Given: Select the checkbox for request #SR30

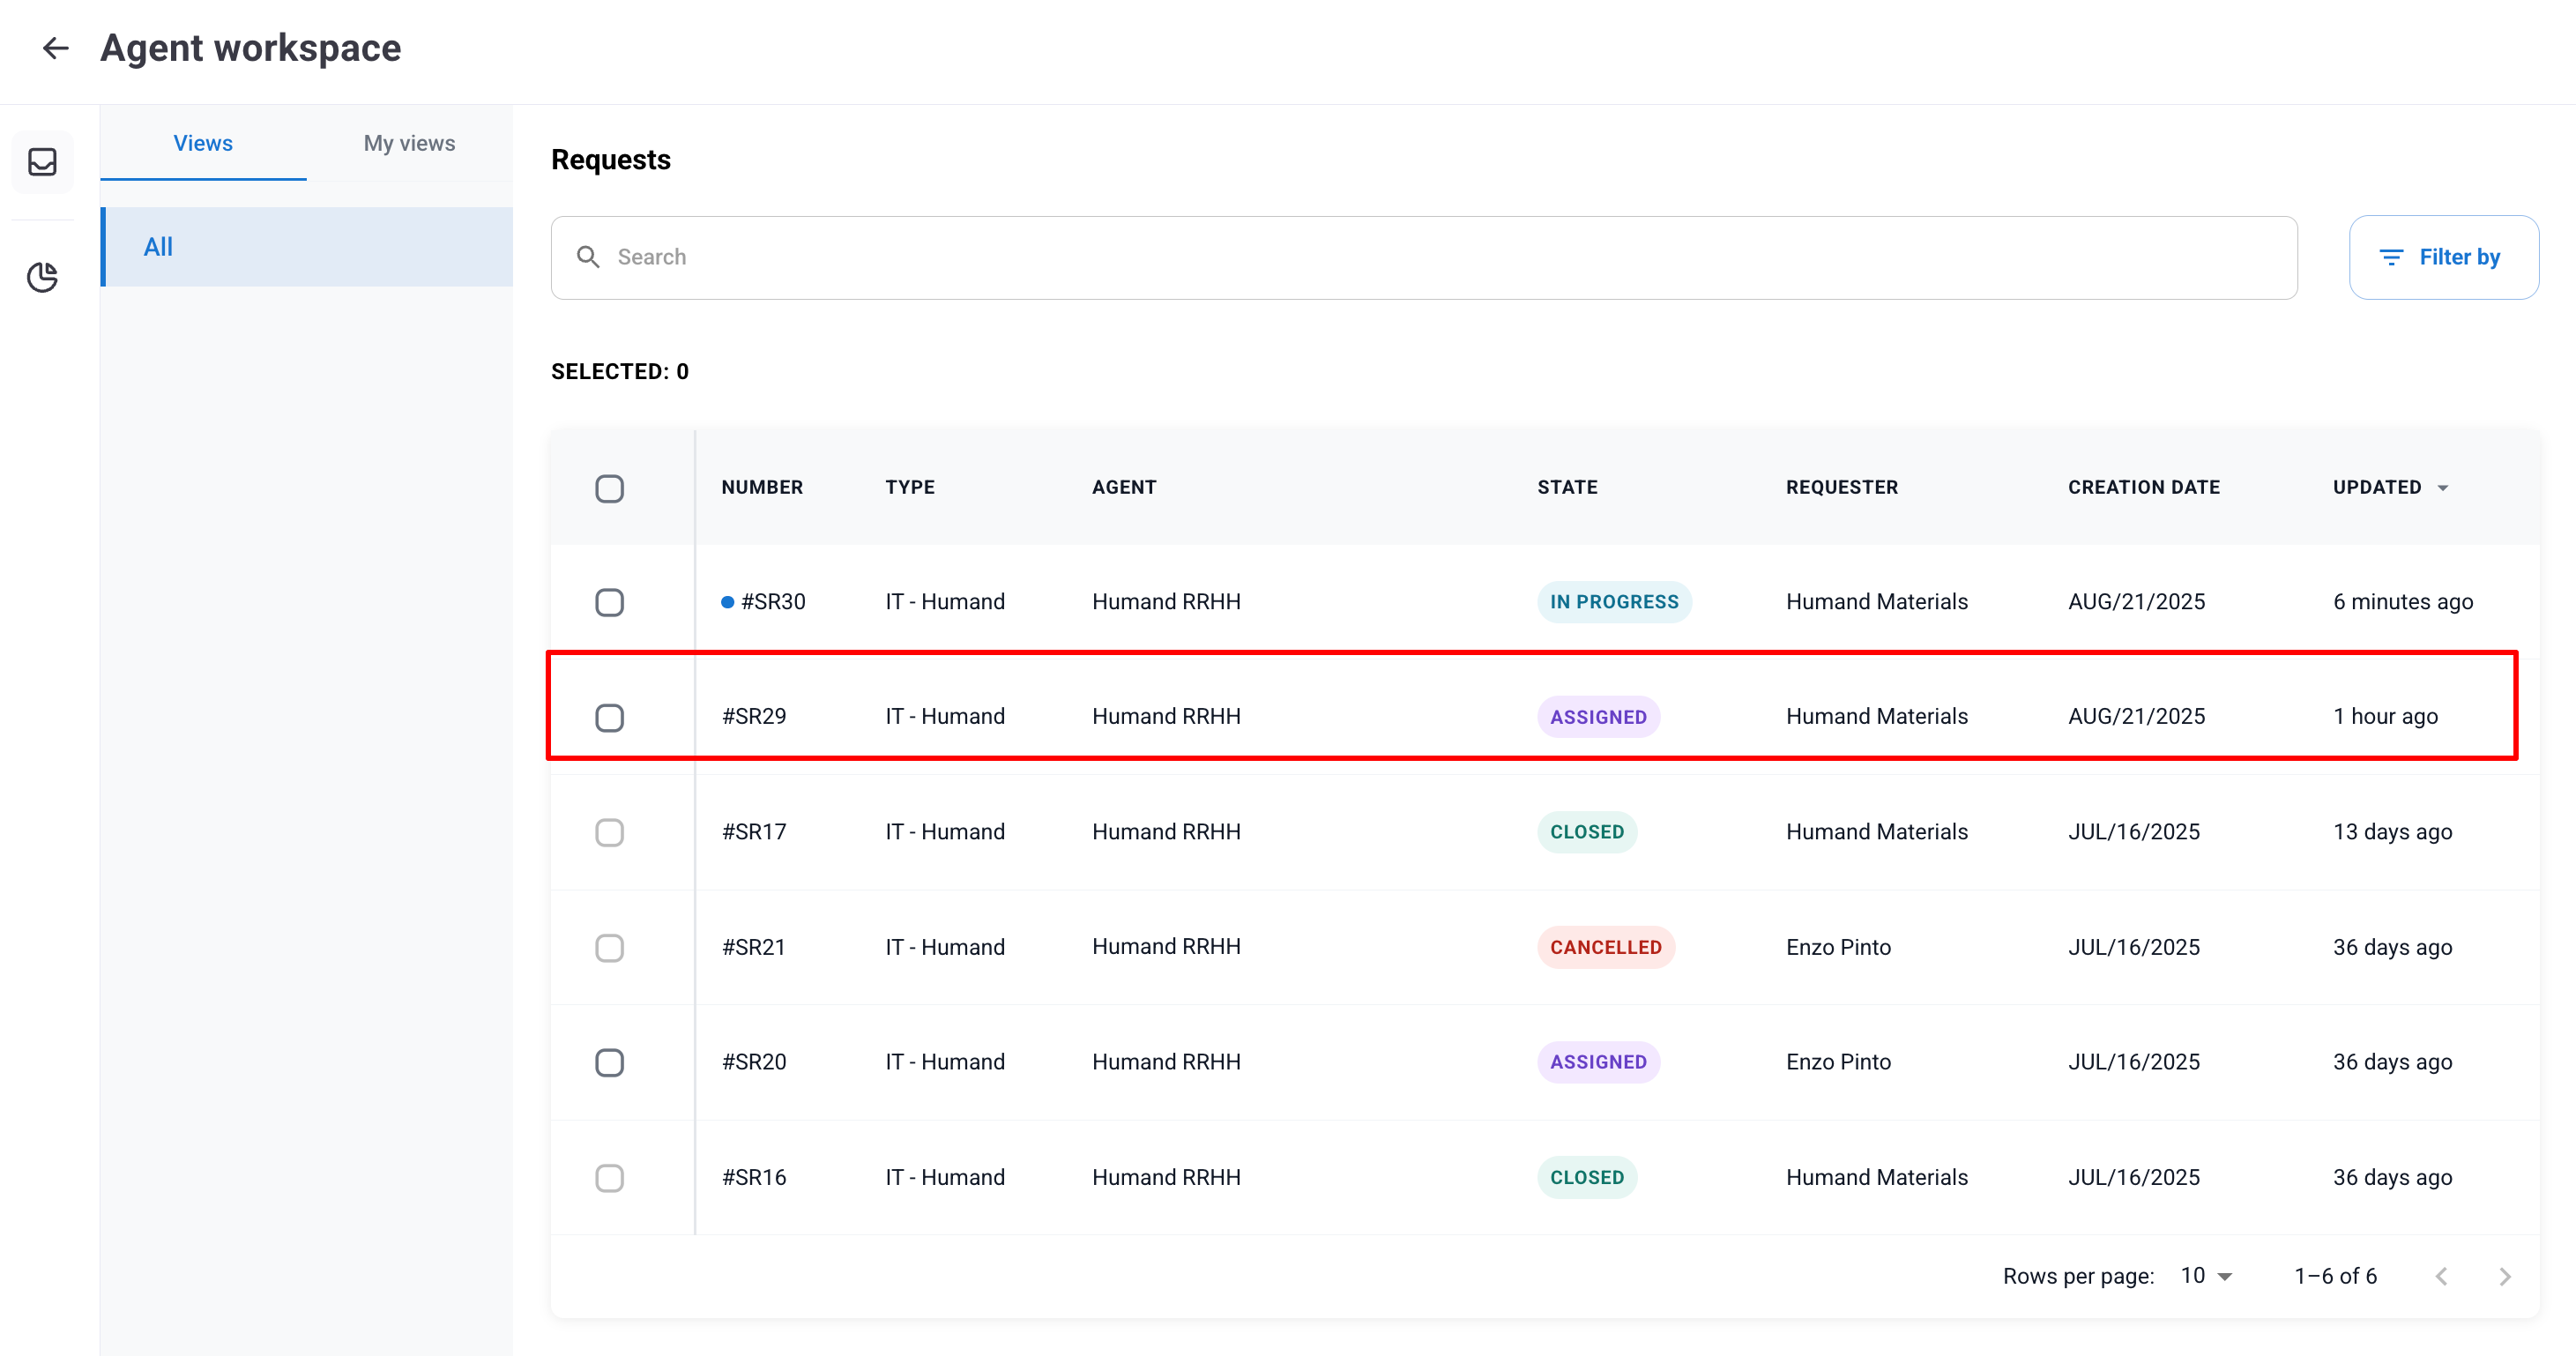Looking at the screenshot, I should (x=609, y=602).
